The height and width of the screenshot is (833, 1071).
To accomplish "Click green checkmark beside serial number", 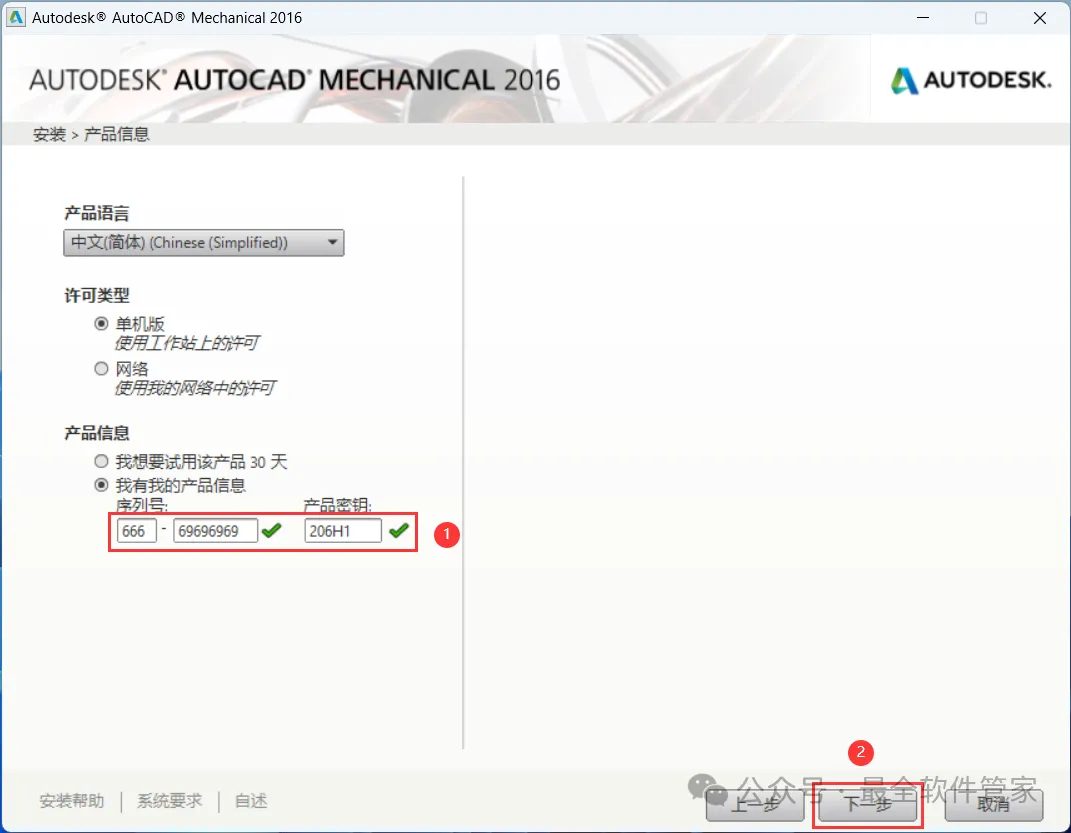I will click(271, 531).
